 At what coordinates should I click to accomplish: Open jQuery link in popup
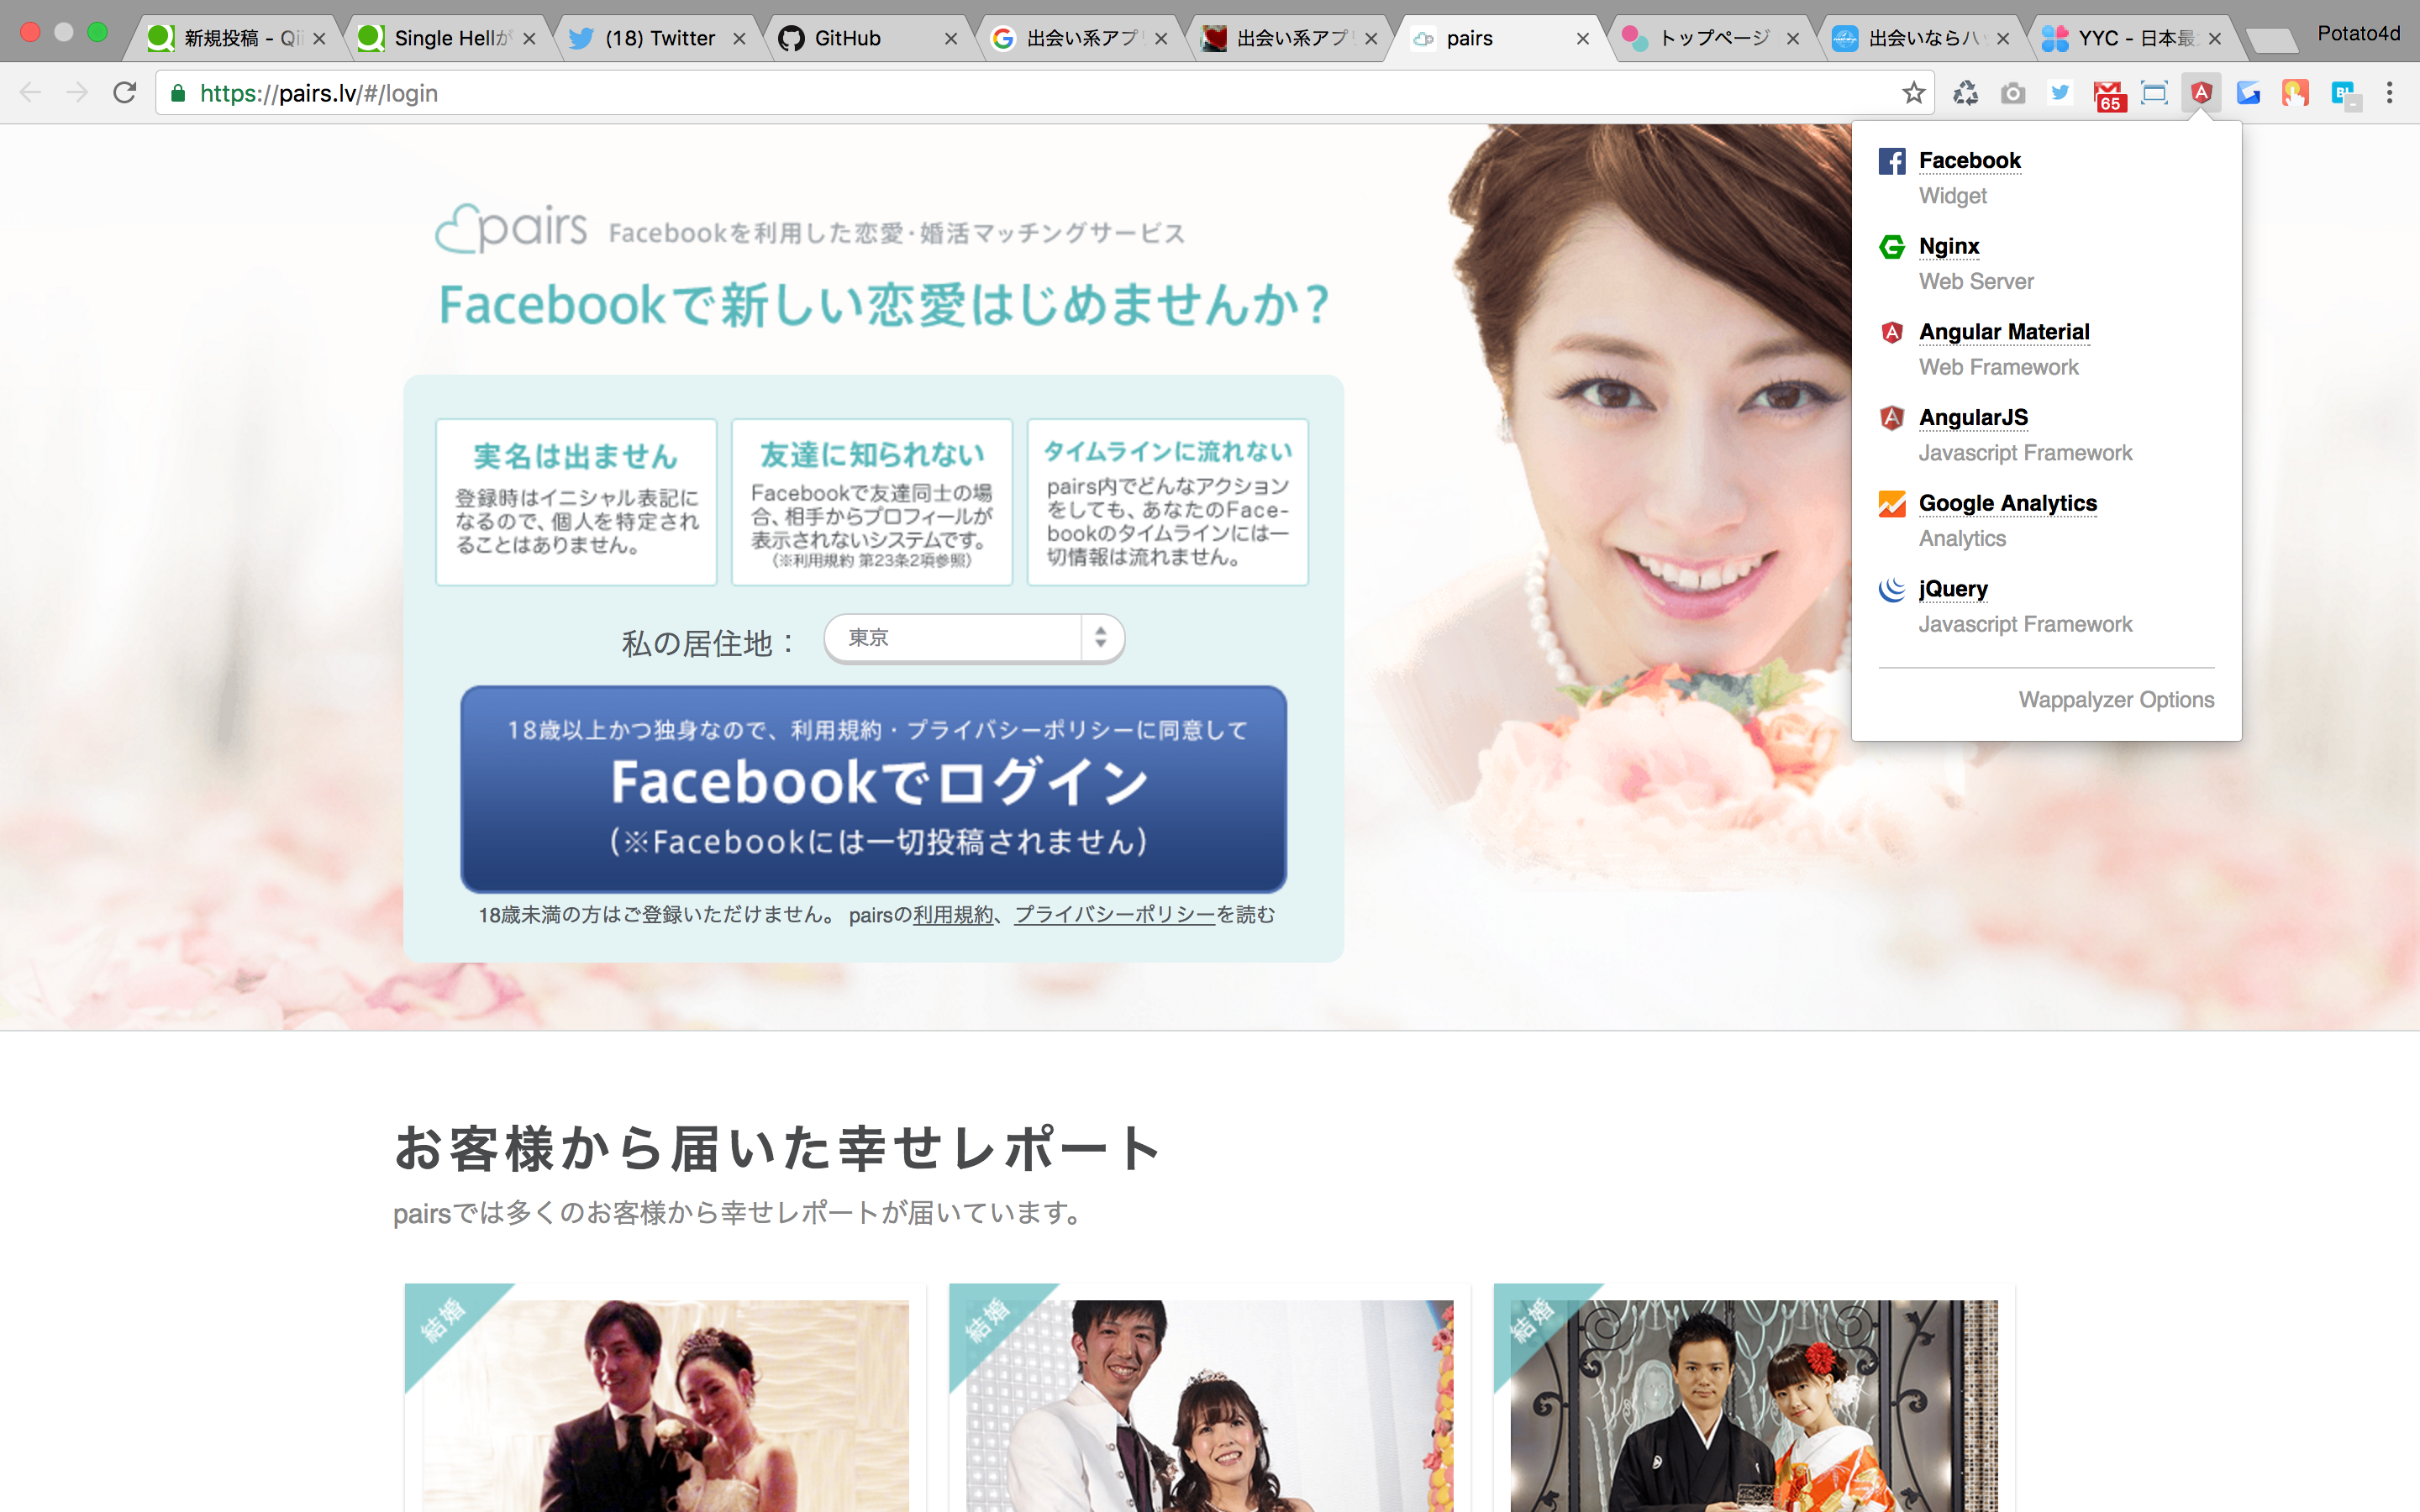click(1953, 589)
